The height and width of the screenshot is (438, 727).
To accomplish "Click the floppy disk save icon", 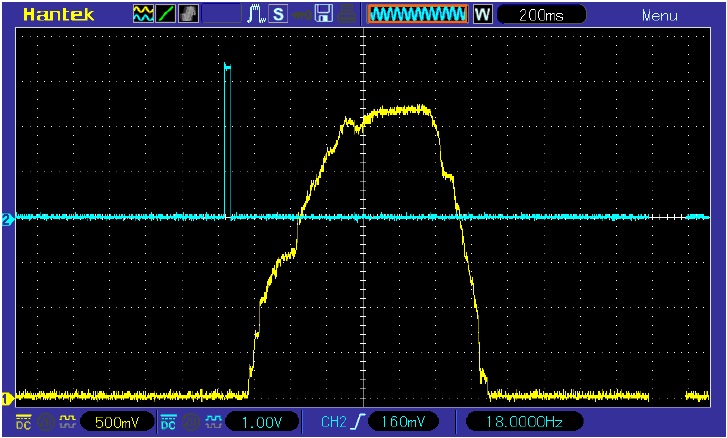I will point(323,15).
